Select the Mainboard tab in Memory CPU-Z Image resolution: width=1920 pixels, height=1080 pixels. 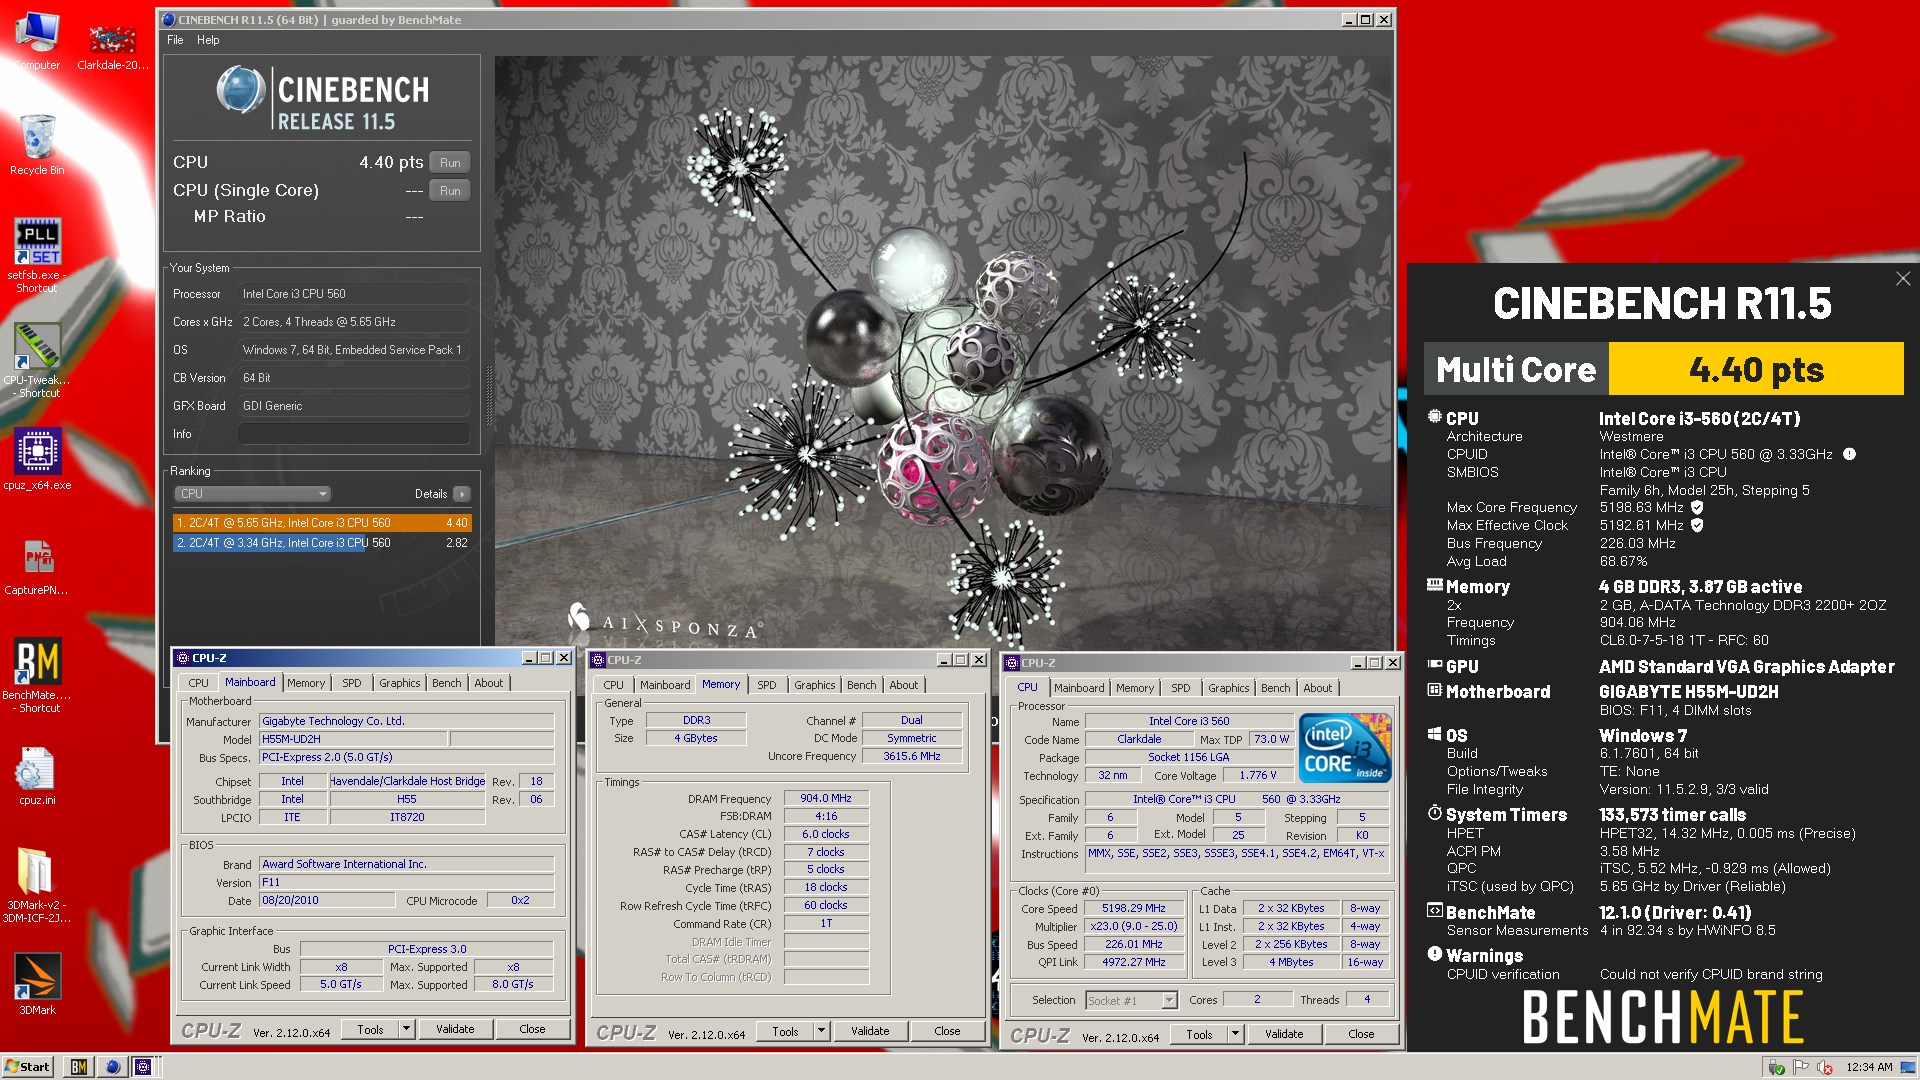[665, 685]
